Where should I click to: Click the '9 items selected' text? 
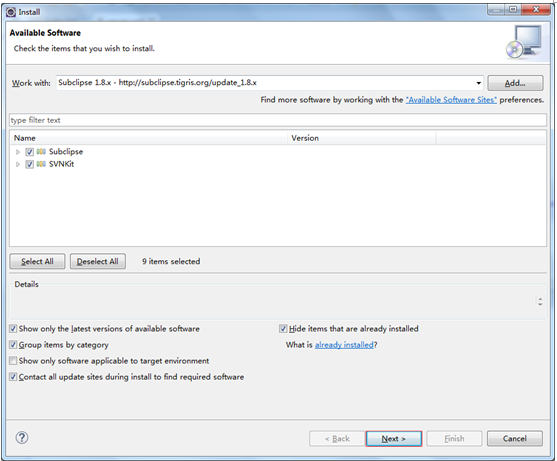pyautogui.click(x=171, y=261)
